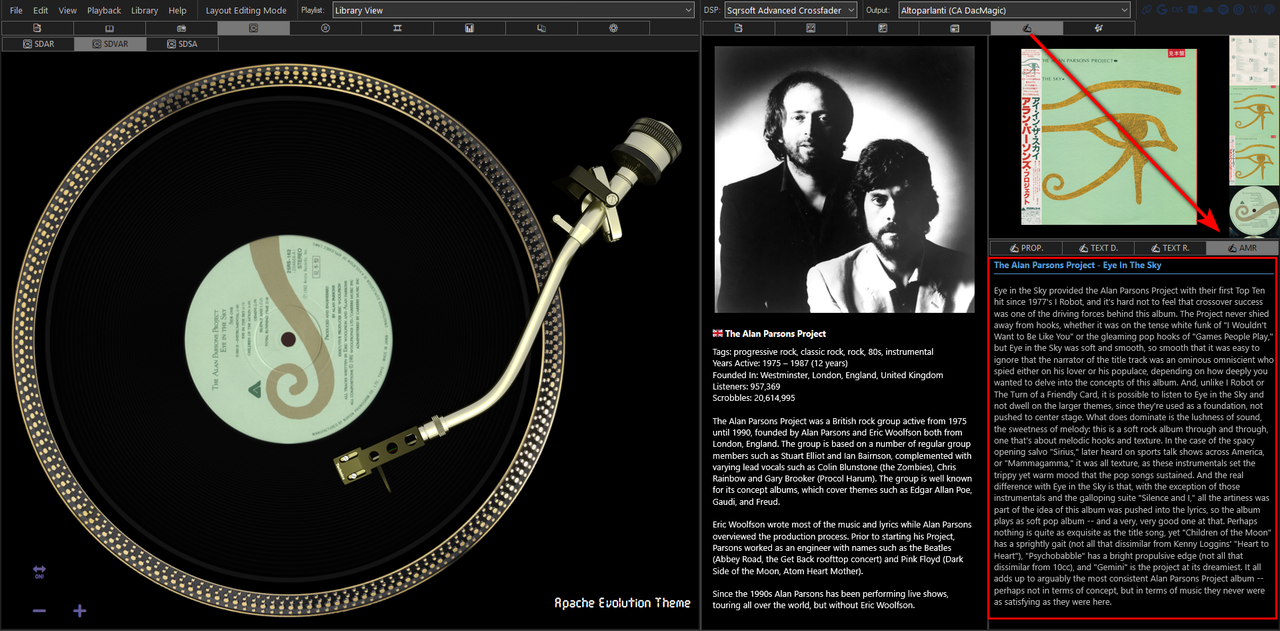Screen dimensions: 1280x631
Task: Open the circled-R icon tab in the left toolbar
Action: click(325, 28)
